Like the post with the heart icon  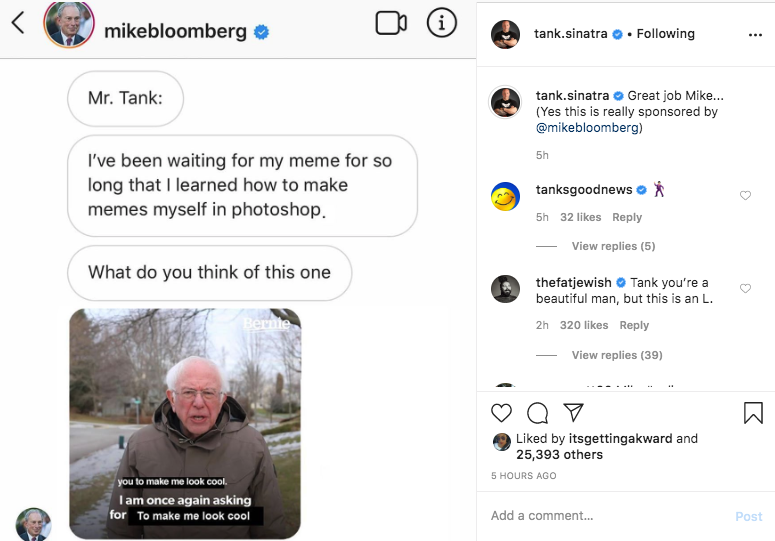502,413
